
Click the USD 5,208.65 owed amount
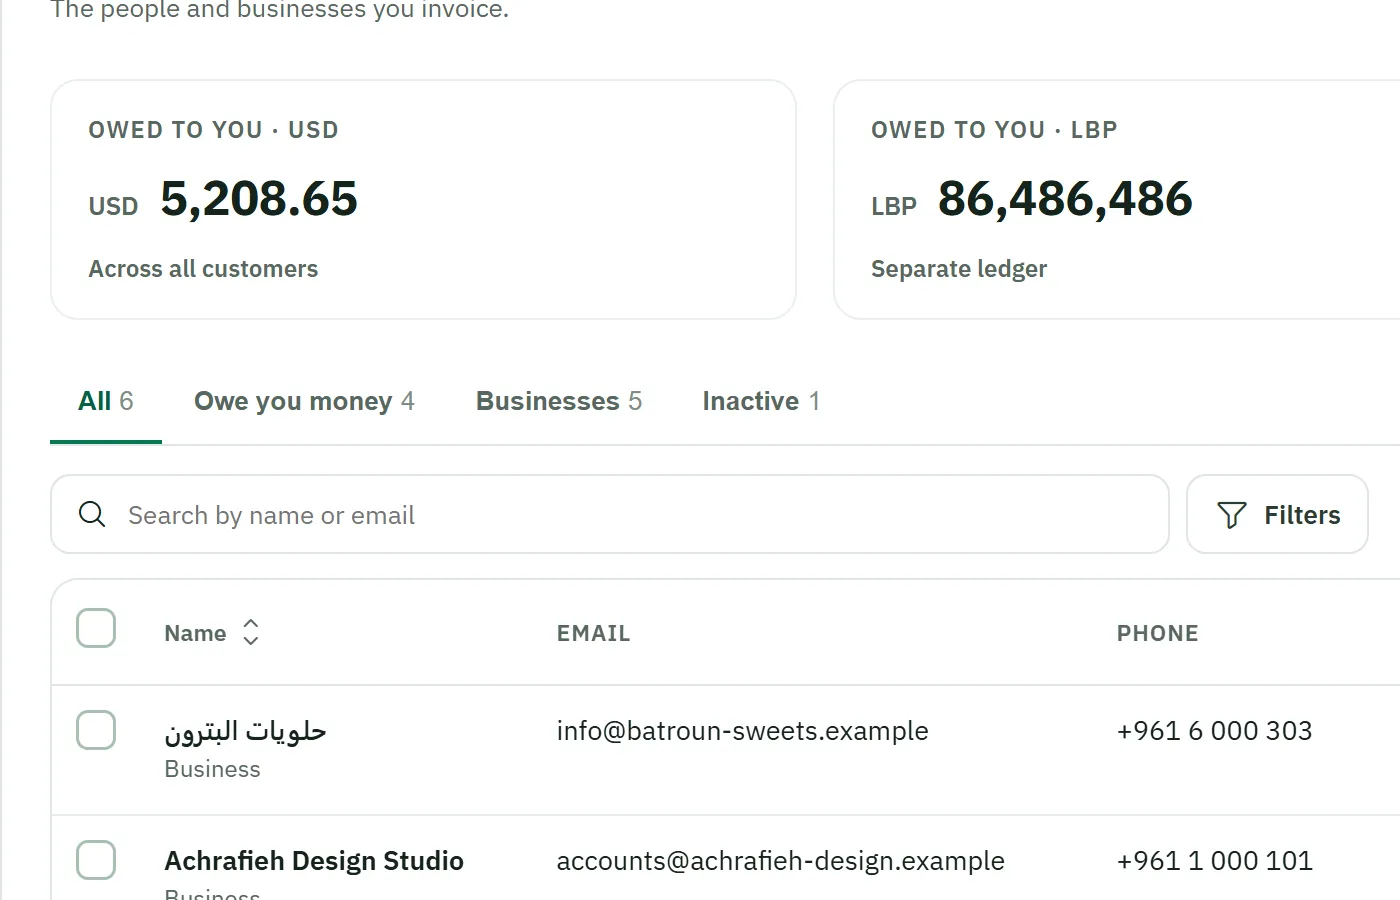(x=223, y=199)
